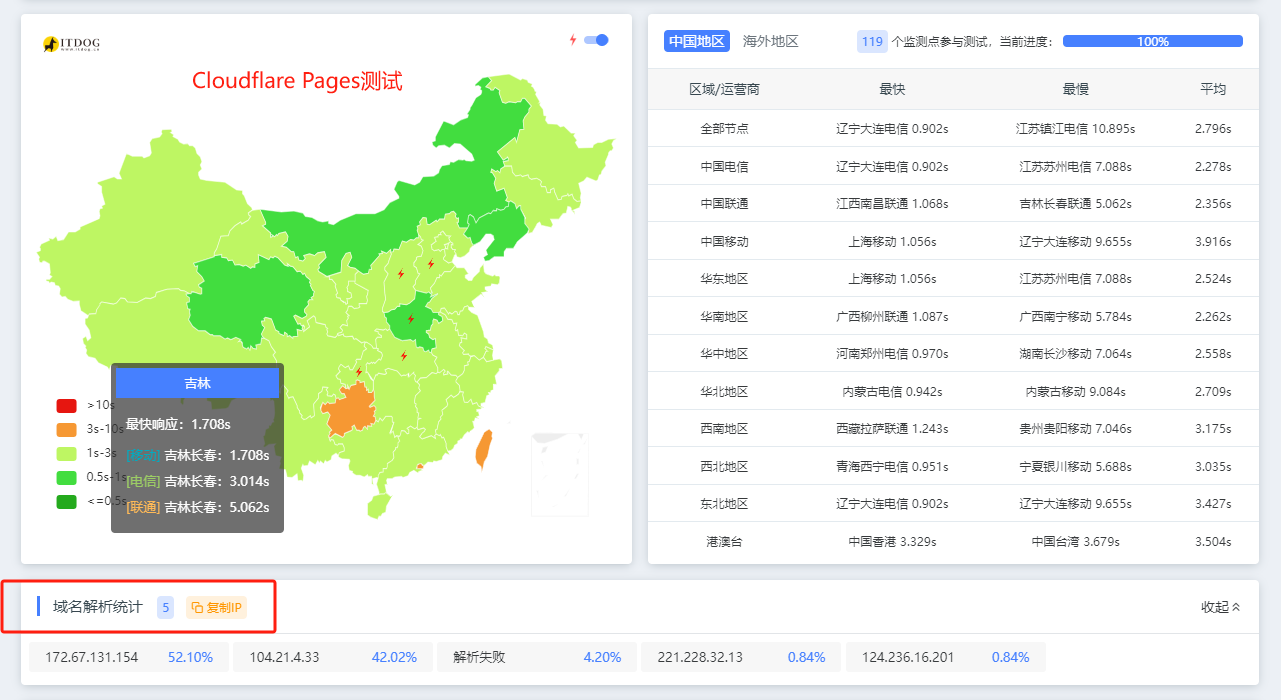Click the count badge showing 5
Image resolution: width=1281 pixels, height=700 pixels.
tap(166, 607)
